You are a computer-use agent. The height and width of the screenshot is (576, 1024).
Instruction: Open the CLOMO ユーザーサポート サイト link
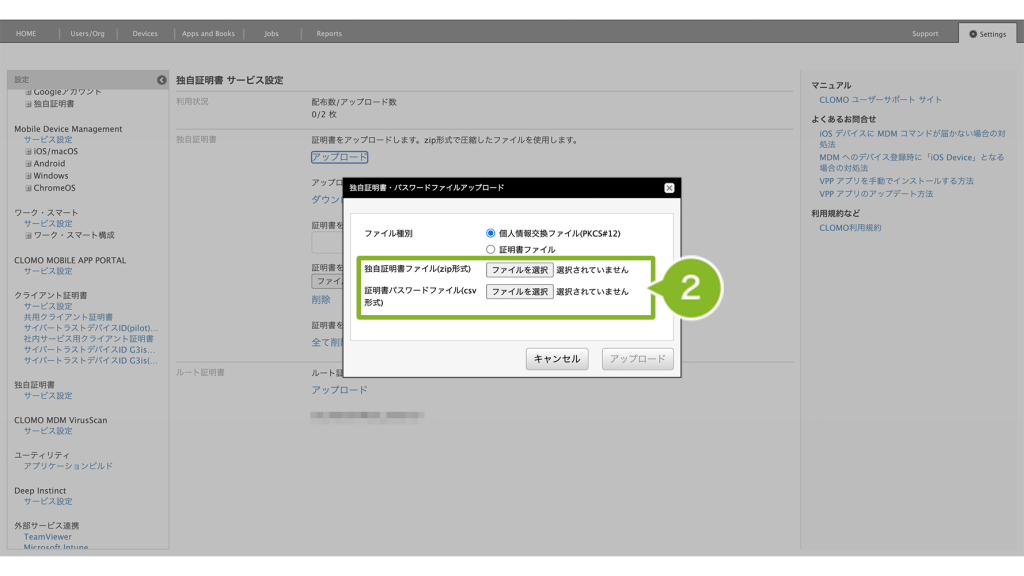point(880,100)
